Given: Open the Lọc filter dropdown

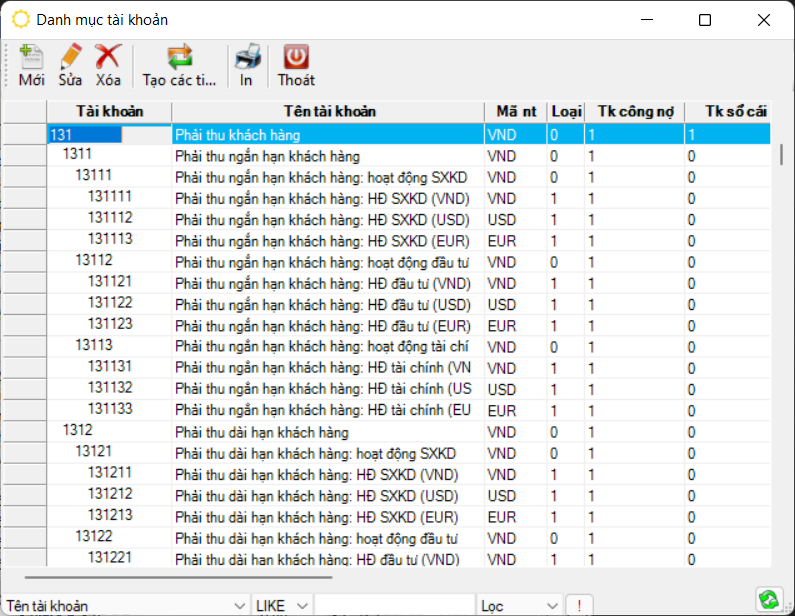Looking at the screenshot, I should click(553, 606).
